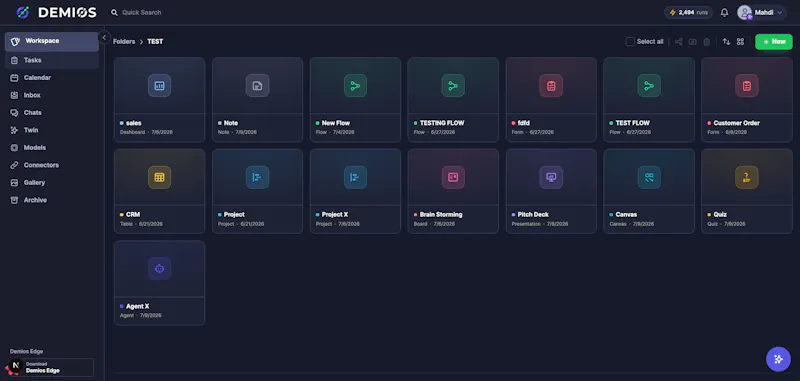Open Inbox in the sidebar
Viewport: 800px width, 381px height.
(52, 95)
